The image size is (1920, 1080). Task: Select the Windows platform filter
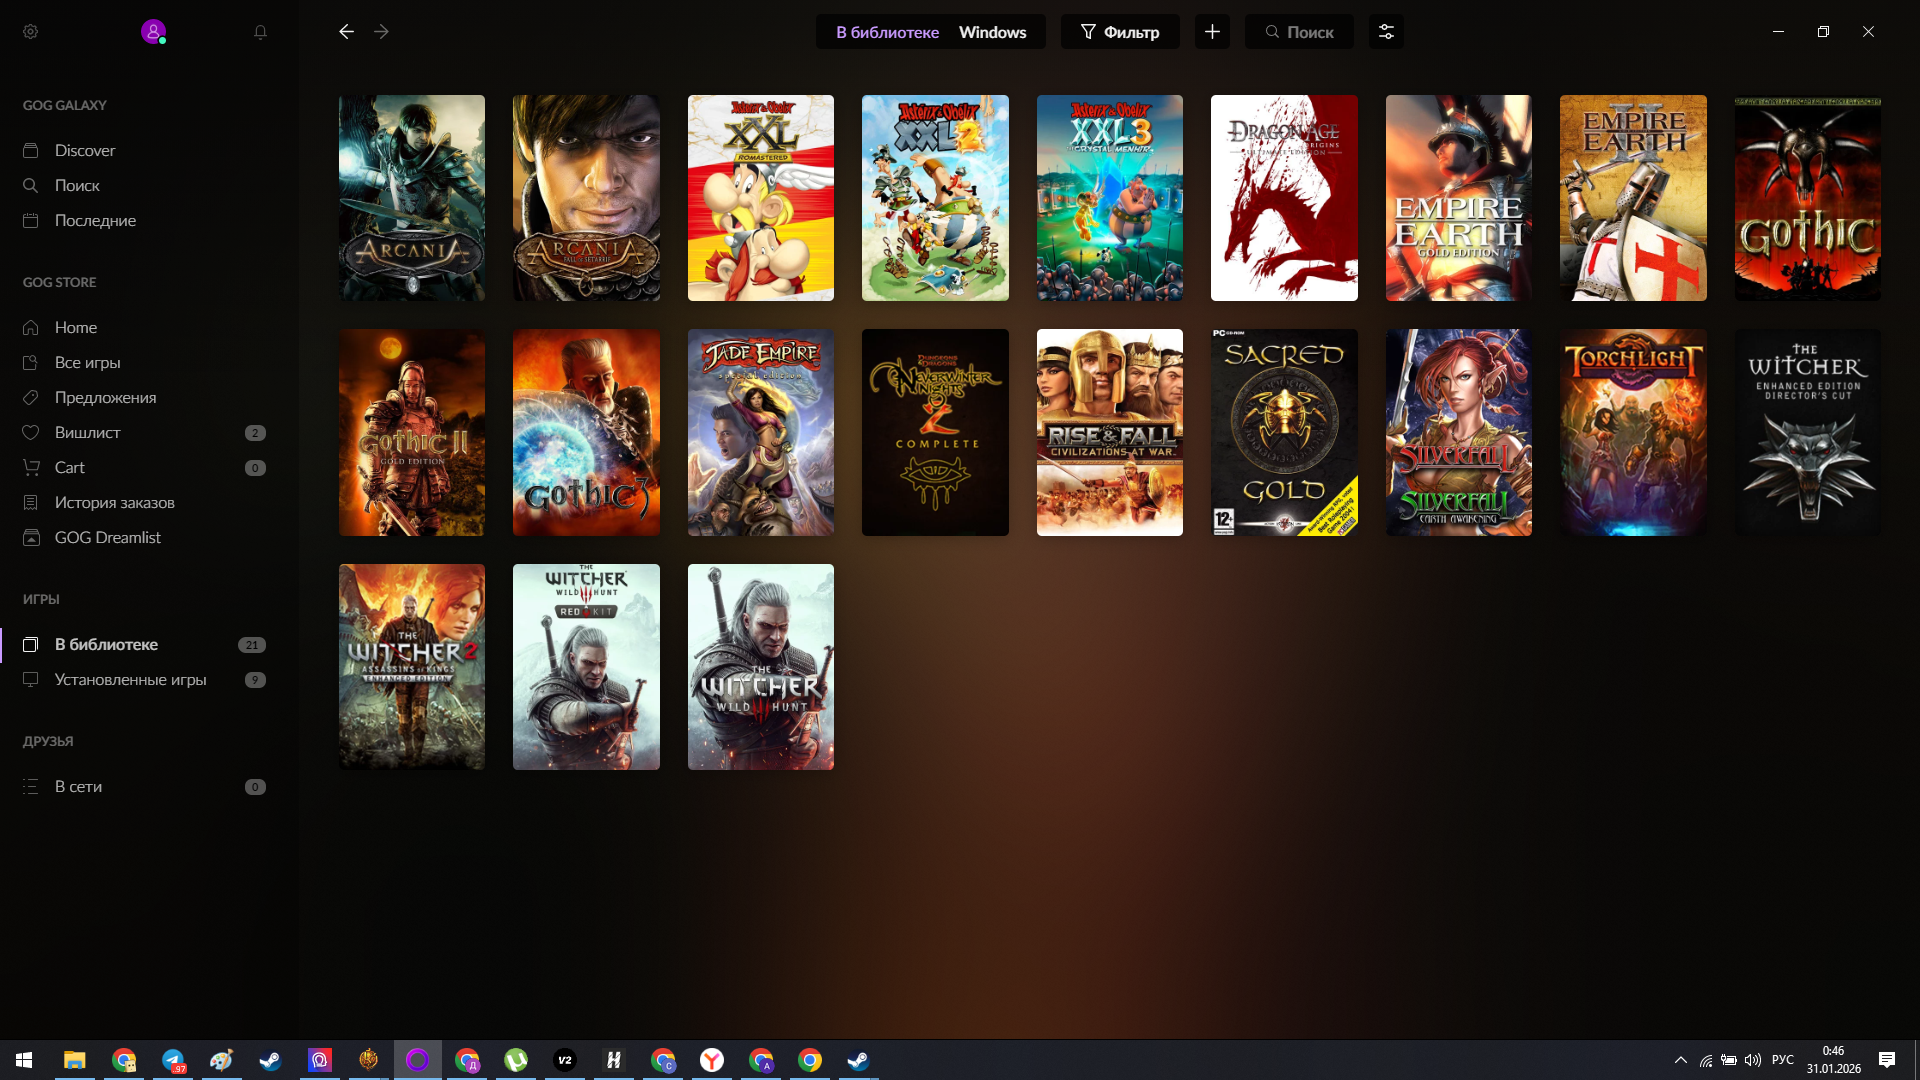coord(992,32)
